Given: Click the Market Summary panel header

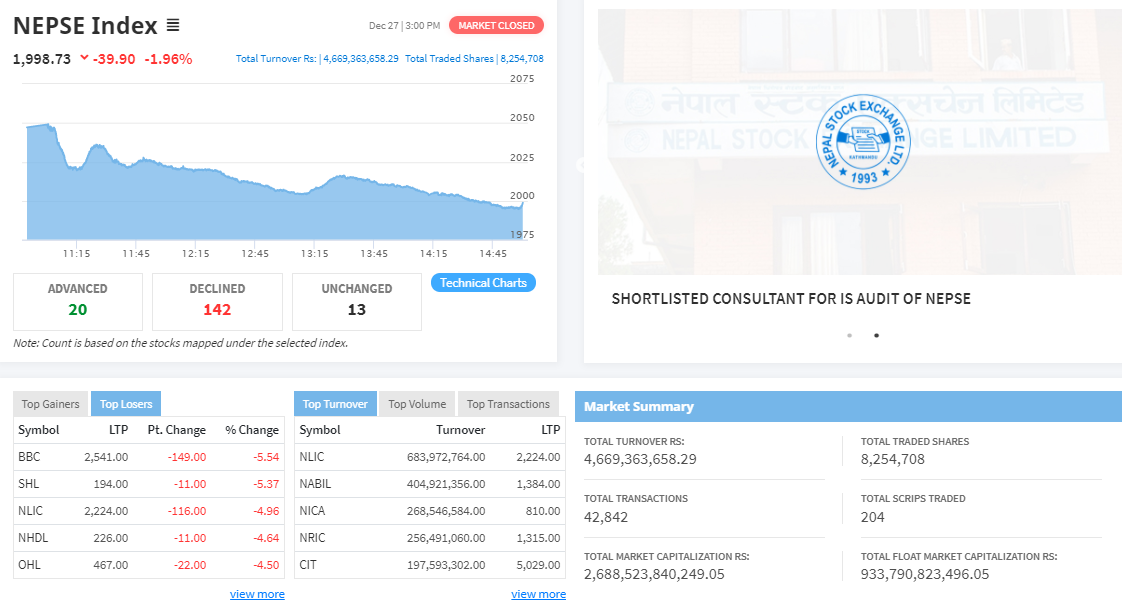Looking at the screenshot, I should click(x=849, y=407).
